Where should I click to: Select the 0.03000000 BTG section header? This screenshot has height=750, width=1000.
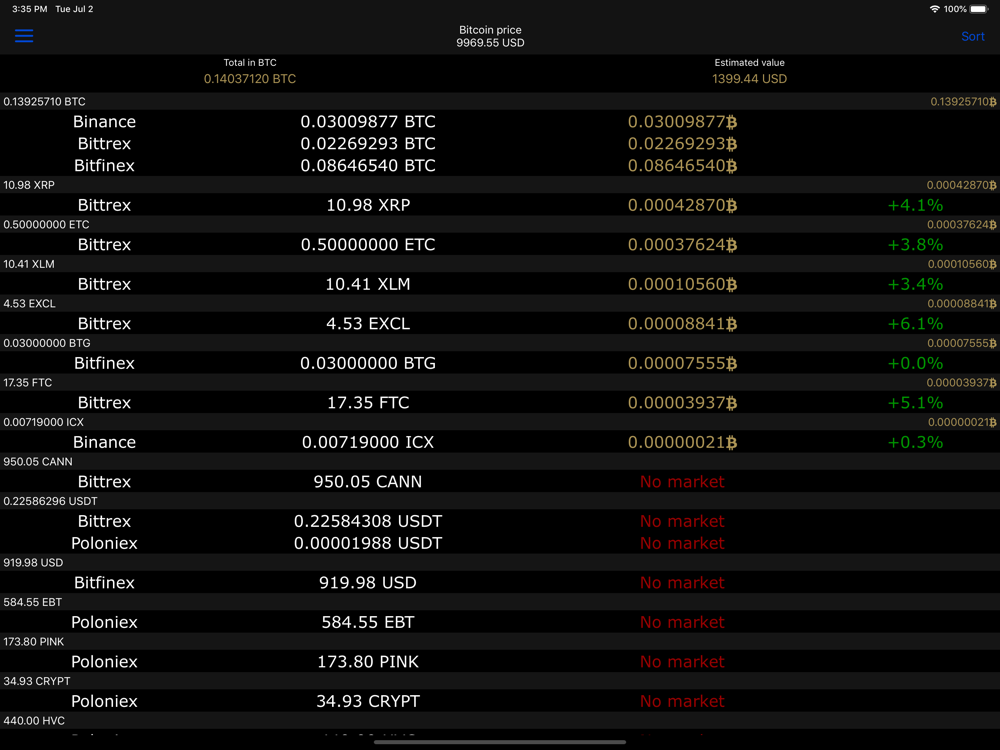pos(500,343)
